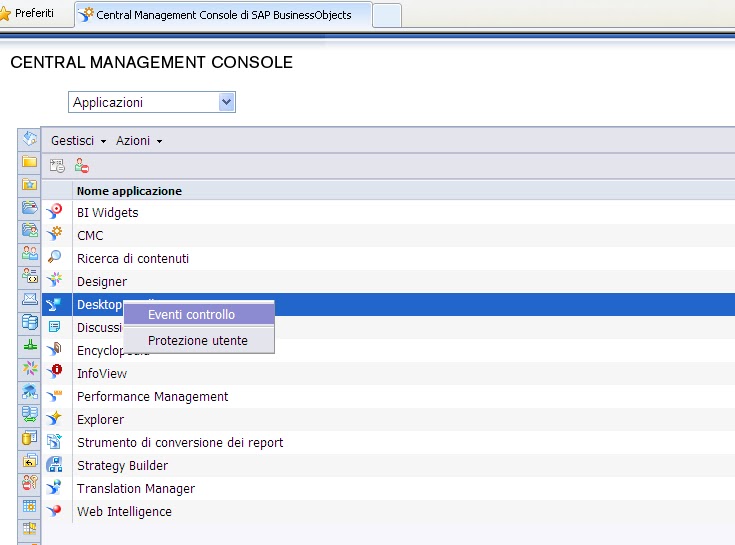Click the user security toolbar icon
Image resolution: width=735 pixels, height=545 pixels.
[x=82, y=165]
